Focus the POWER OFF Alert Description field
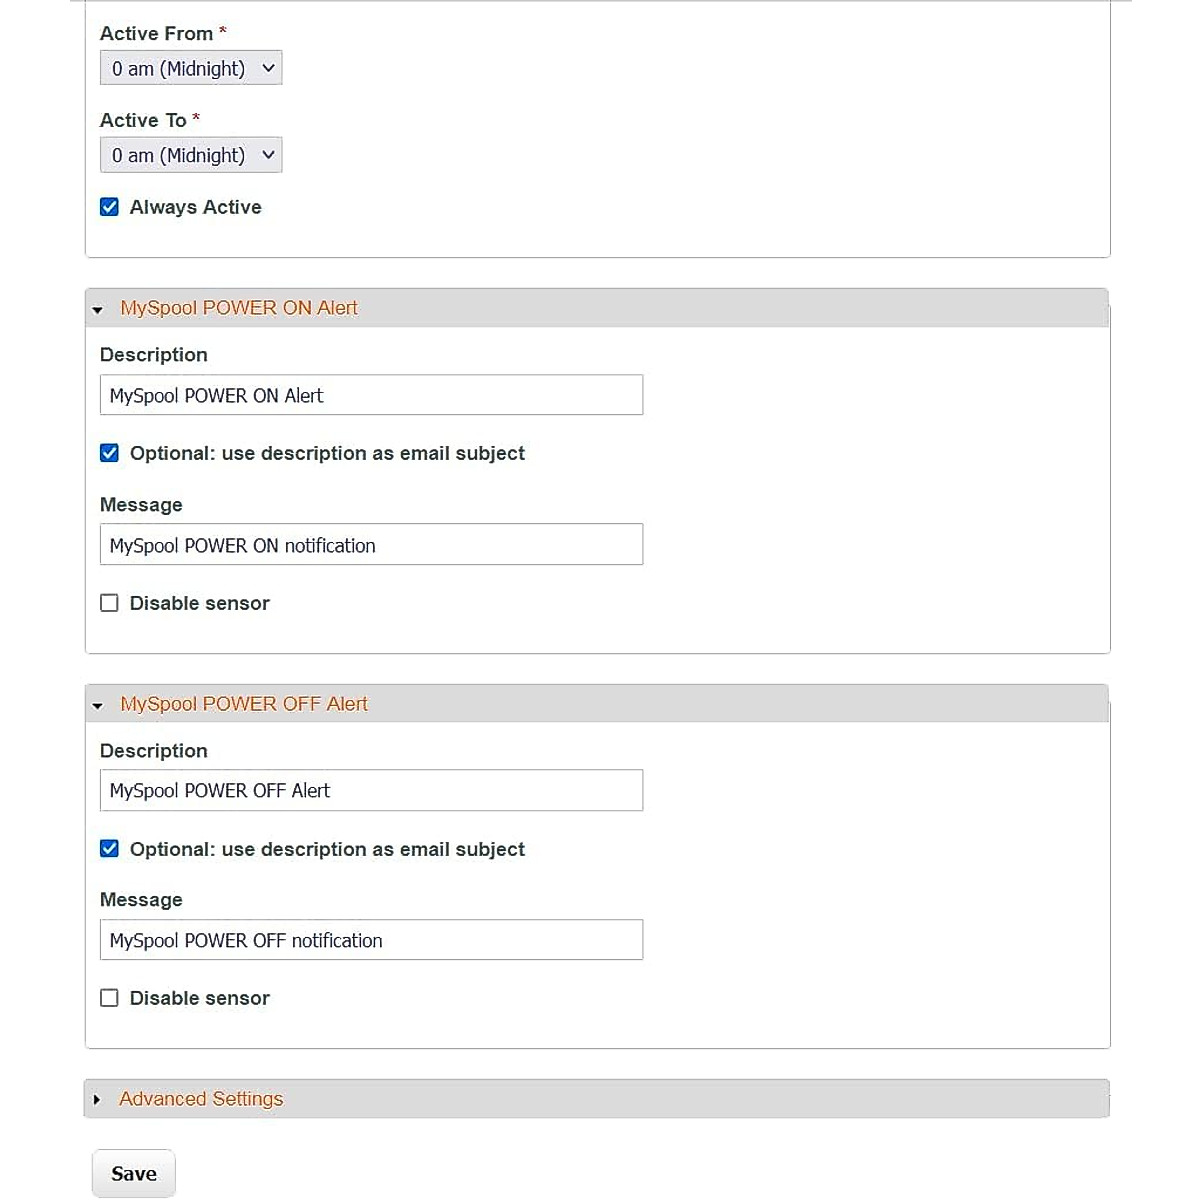1200x1200 pixels. click(x=371, y=790)
